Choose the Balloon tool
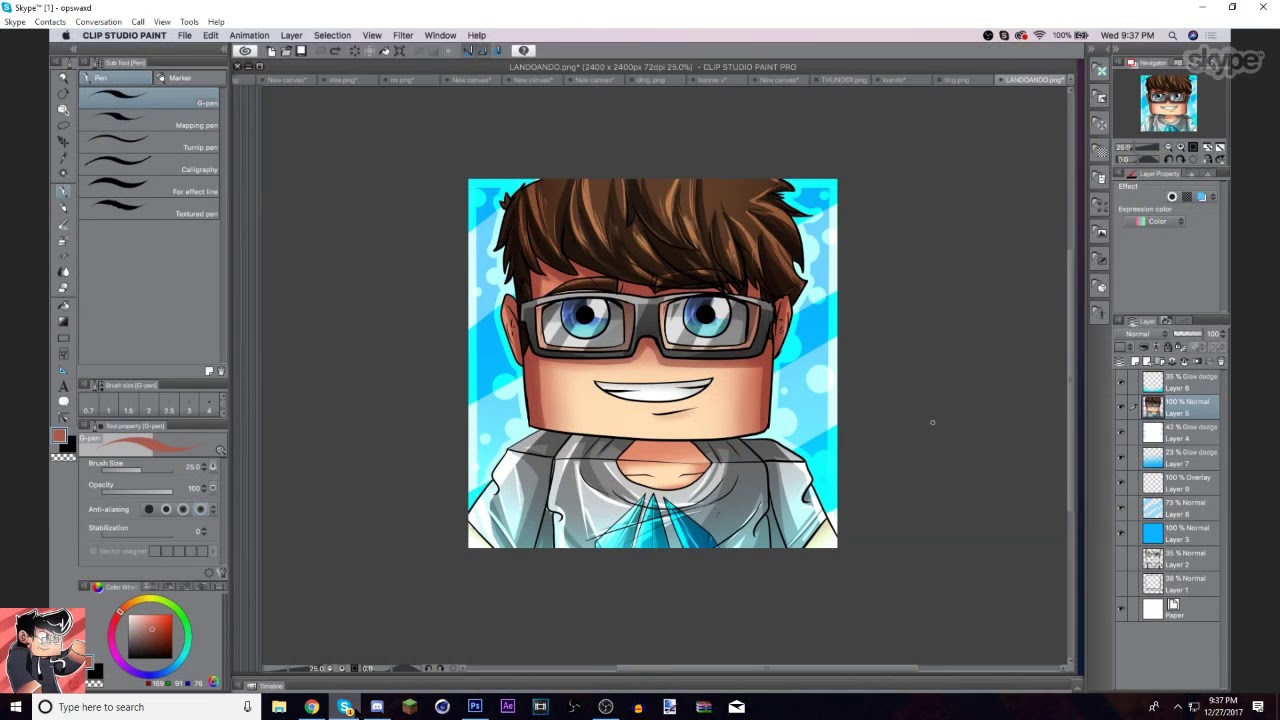1280x720 pixels. pos(63,402)
